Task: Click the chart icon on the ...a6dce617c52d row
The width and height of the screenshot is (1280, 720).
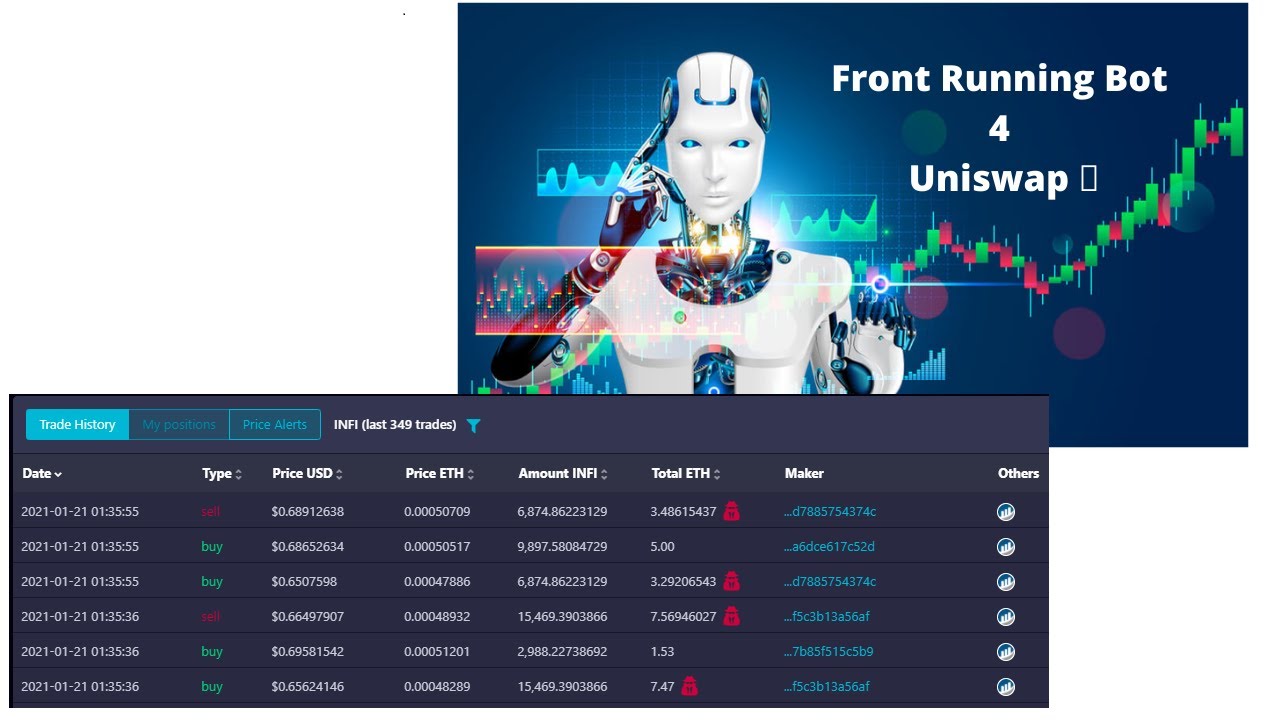Action: pyautogui.click(x=1005, y=546)
